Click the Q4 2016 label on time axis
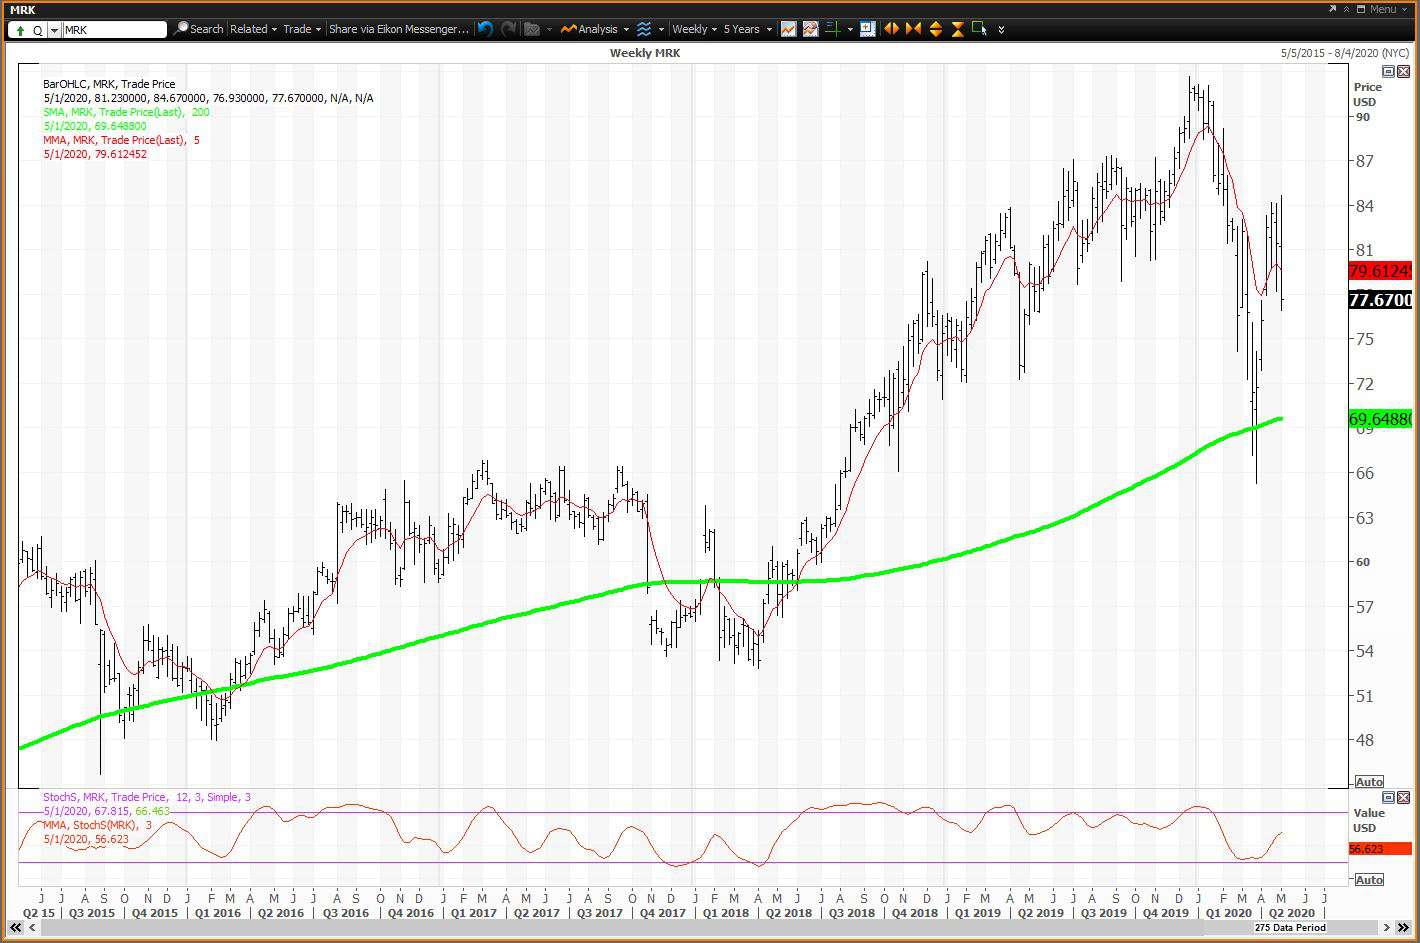Viewport: 1420px width, 943px height. 411,913
